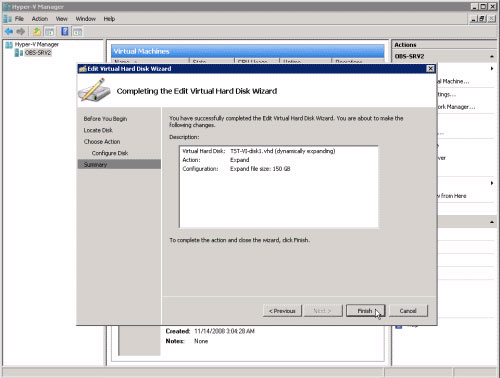Select Hyper-V Manager tree node
This screenshot has height=378, width=500.
pyautogui.click(x=37, y=44)
